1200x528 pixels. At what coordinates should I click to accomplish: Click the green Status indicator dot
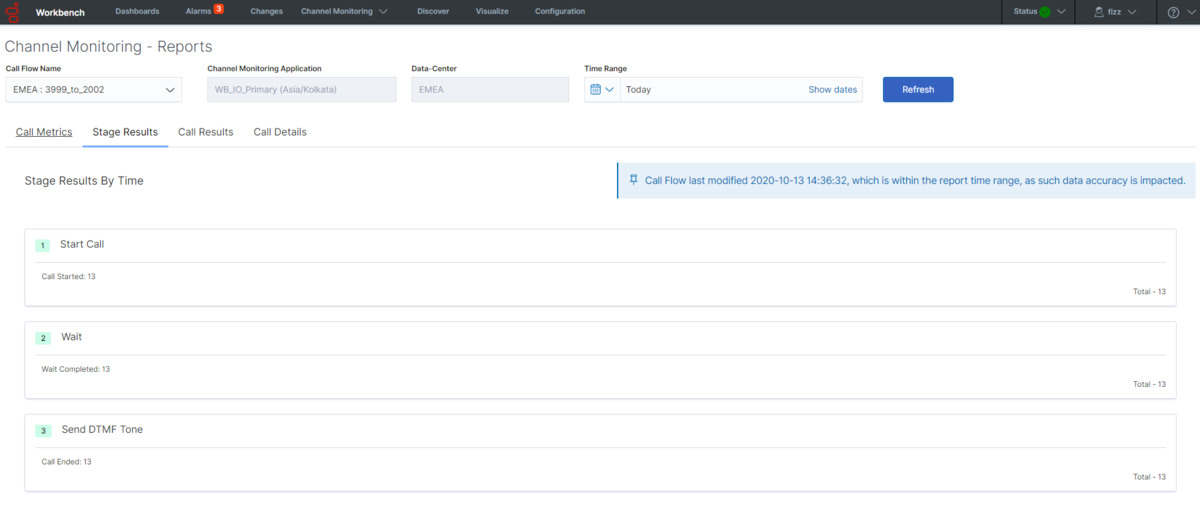(1045, 12)
